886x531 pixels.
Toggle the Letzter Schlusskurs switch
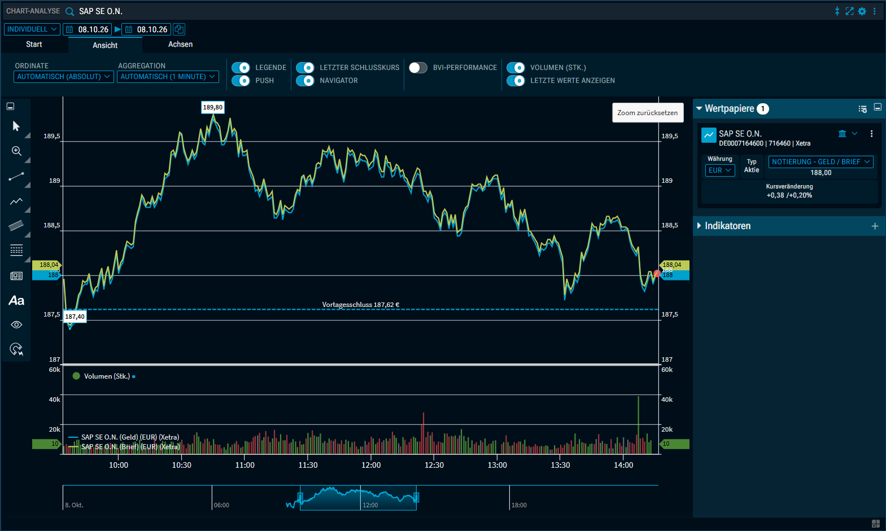(305, 67)
